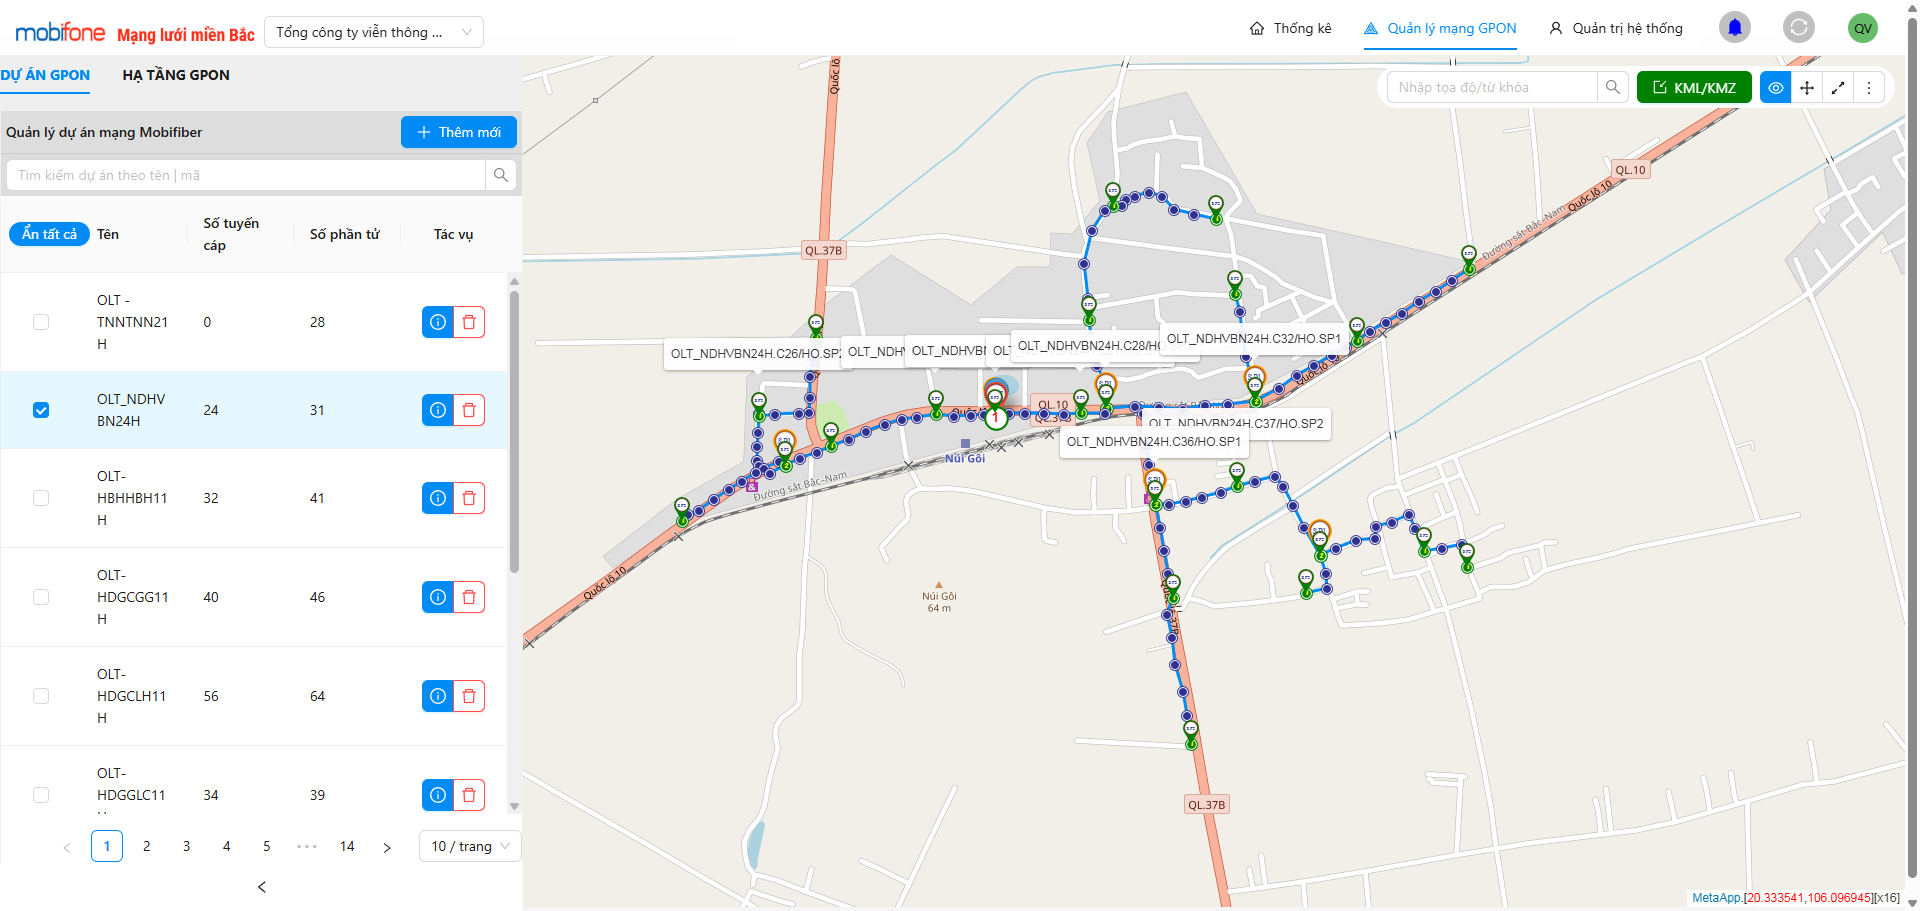Switch to HẠ TẦNG GPON tab
The height and width of the screenshot is (911, 1920).
(x=176, y=75)
